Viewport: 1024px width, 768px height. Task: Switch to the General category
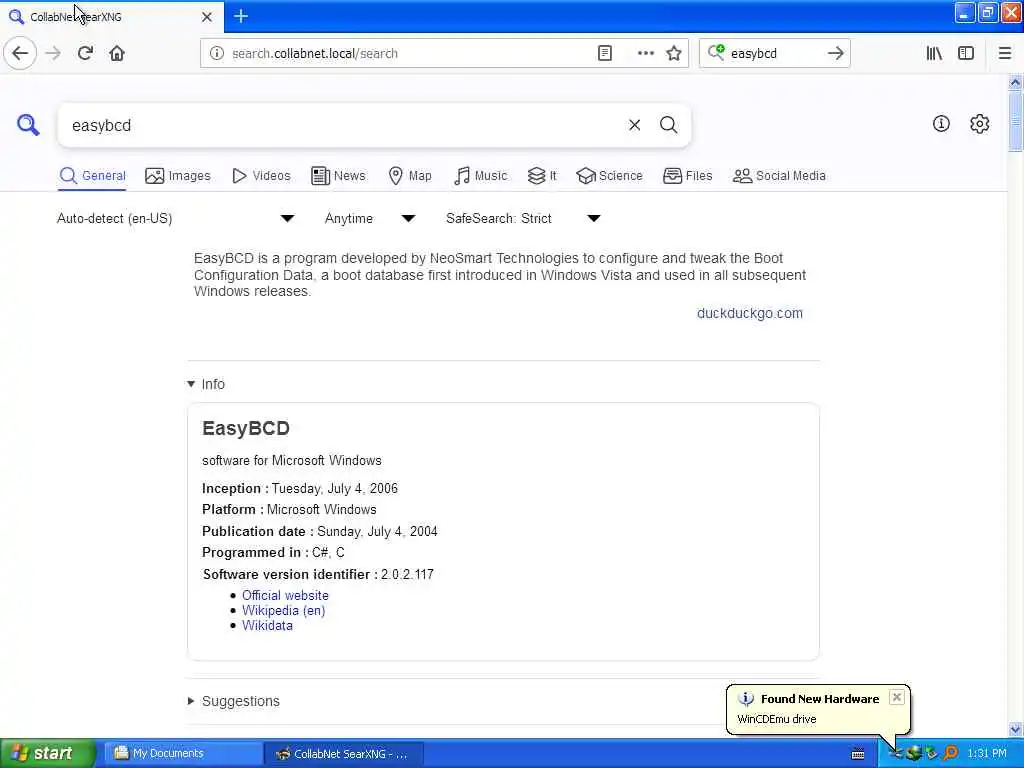pyautogui.click(x=92, y=176)
